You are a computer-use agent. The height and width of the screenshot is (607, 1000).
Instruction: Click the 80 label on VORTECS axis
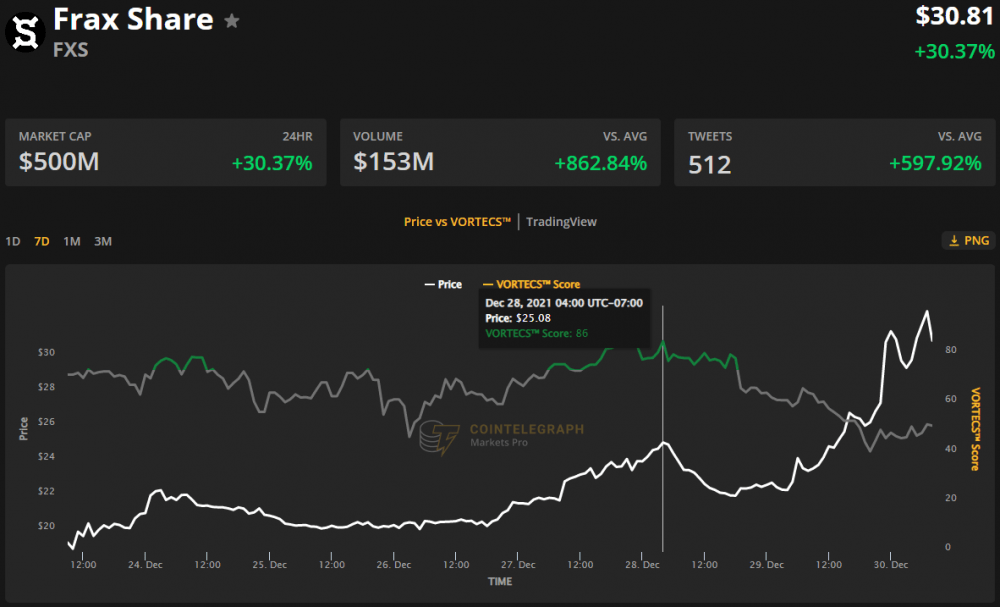(951, 349)
